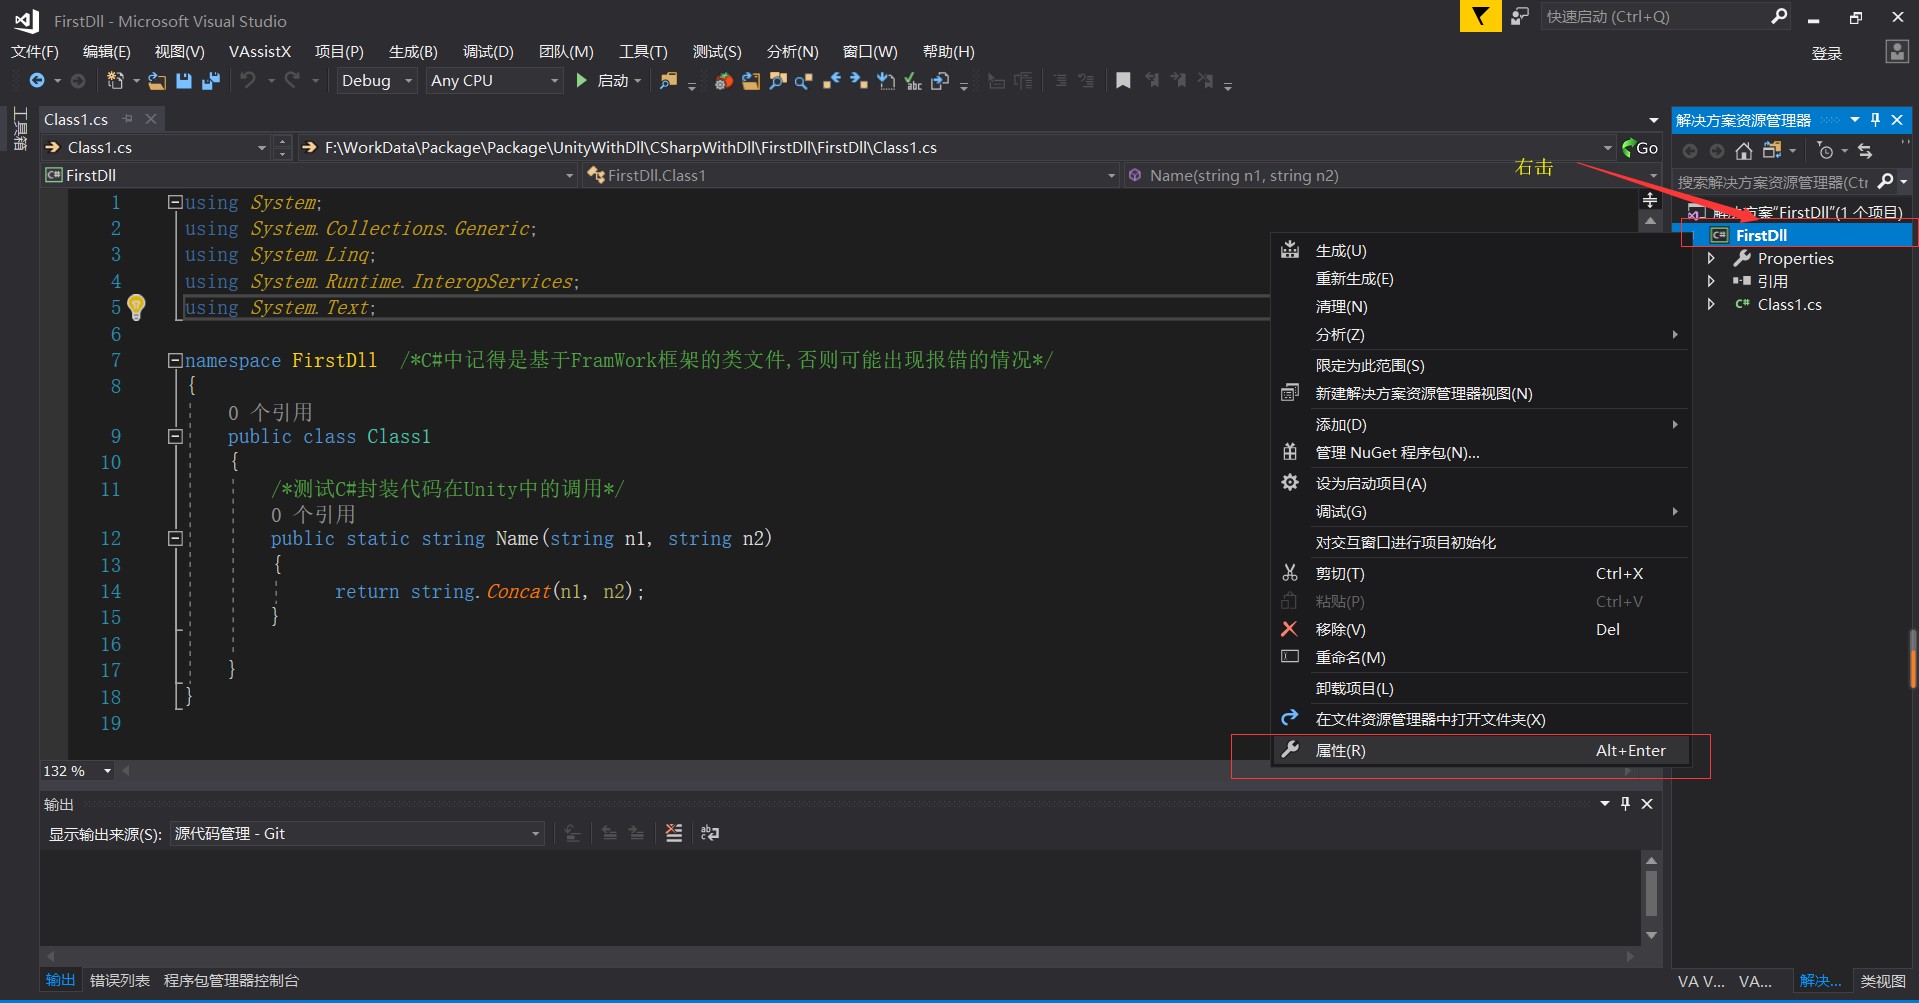
Task: Open the output source 源代码管理 - Git dropdown
Action: tap(357, 833)
